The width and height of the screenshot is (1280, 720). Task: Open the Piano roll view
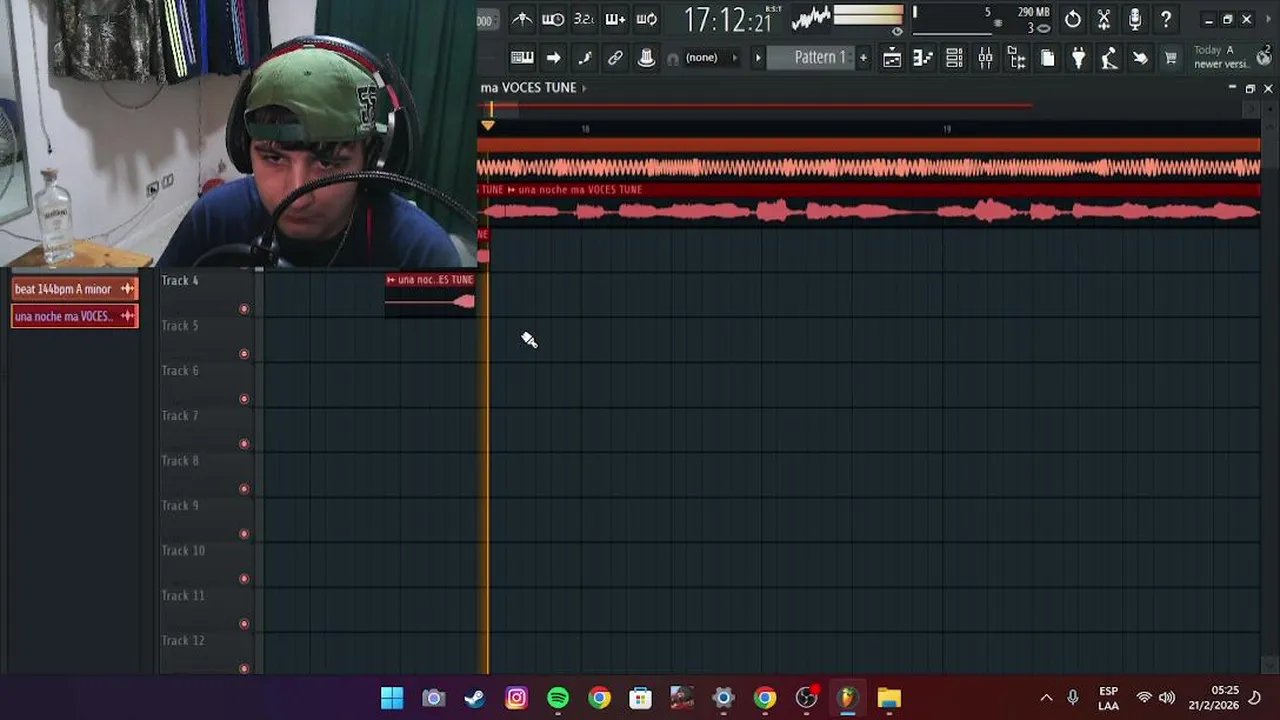[923, 58]
